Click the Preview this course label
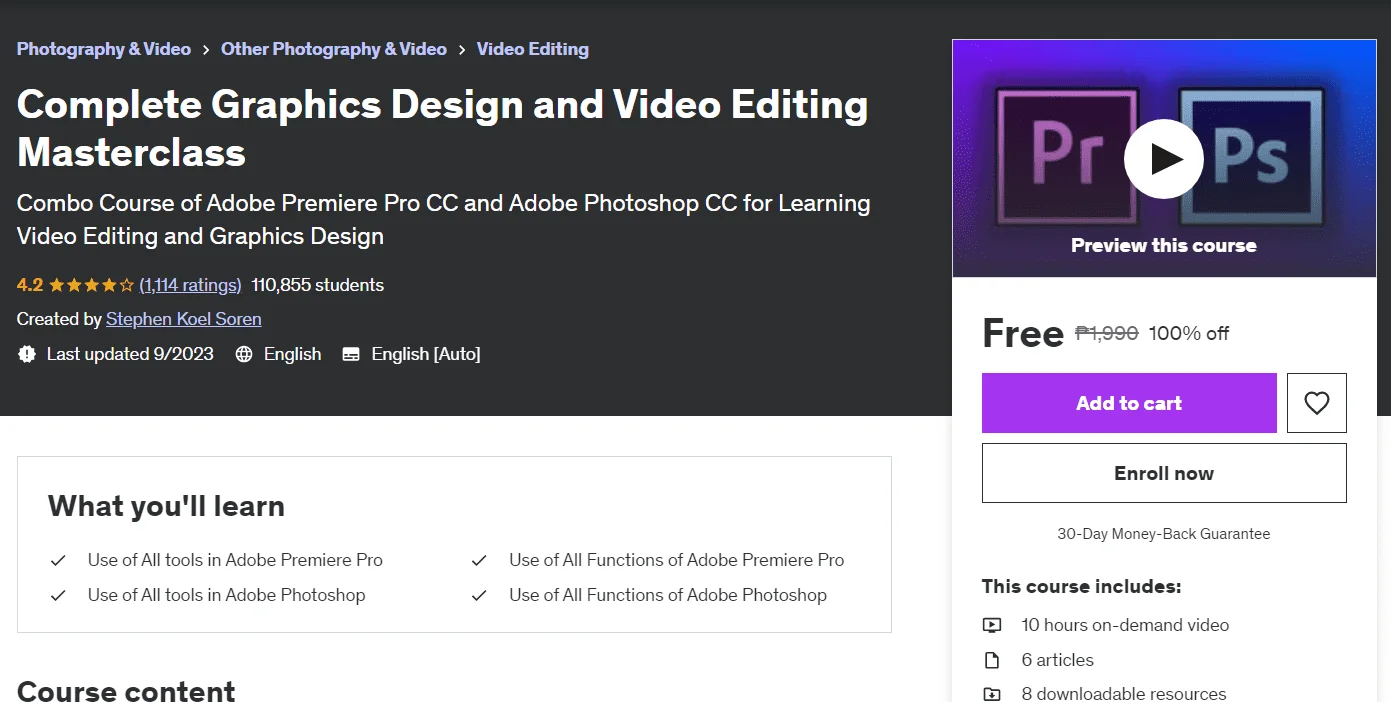This screenshot has width=1391, height=702. click(1164, 245)
